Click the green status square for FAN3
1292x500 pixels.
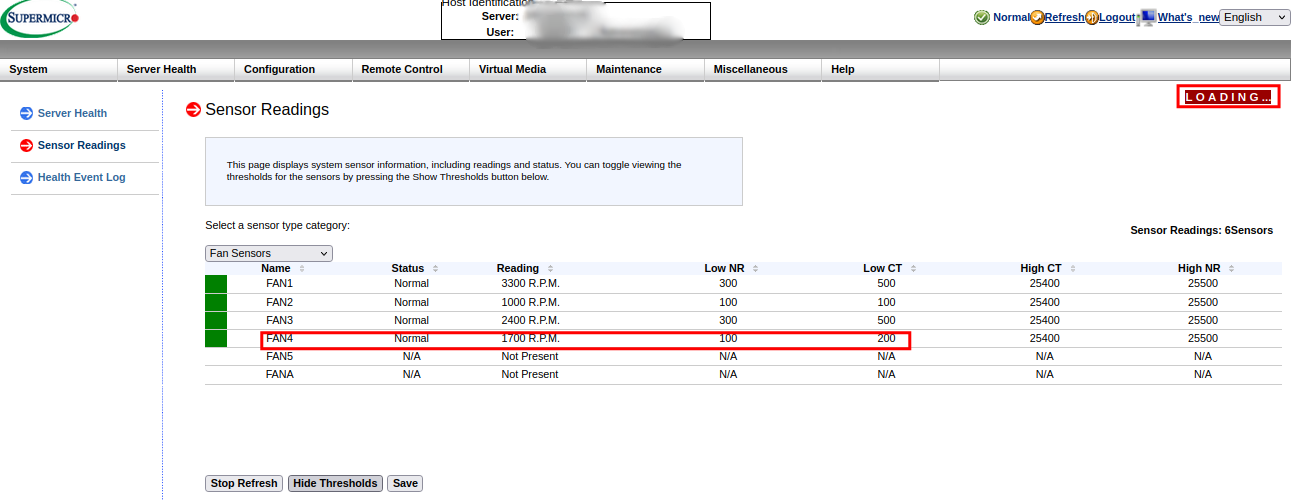pyautogui.click(x=216, y=320)
